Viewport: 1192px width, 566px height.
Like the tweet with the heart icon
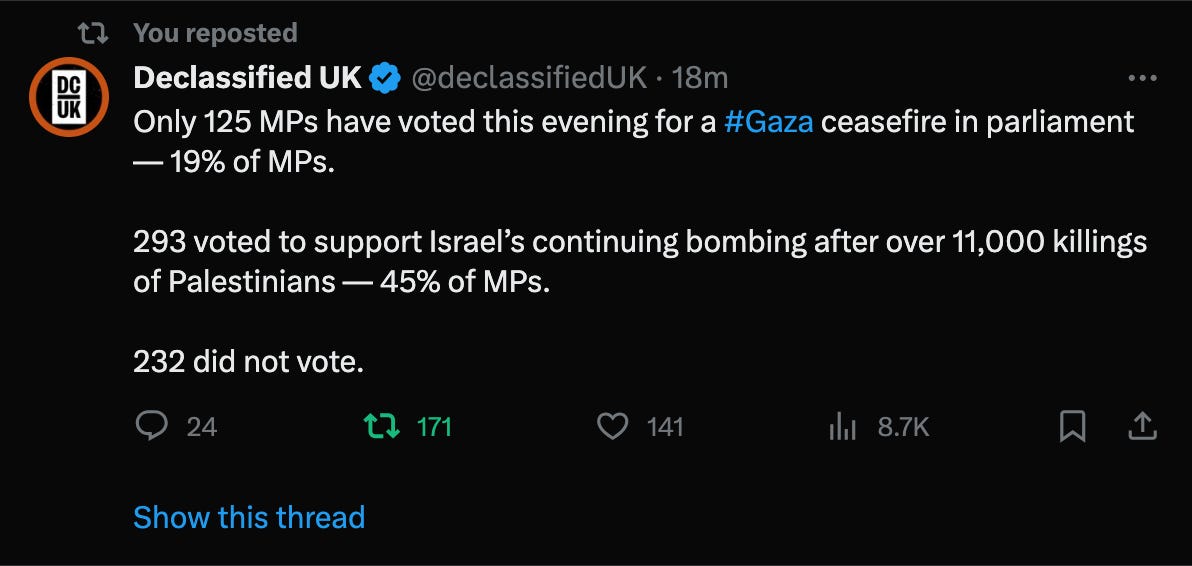tap(612, 426)
